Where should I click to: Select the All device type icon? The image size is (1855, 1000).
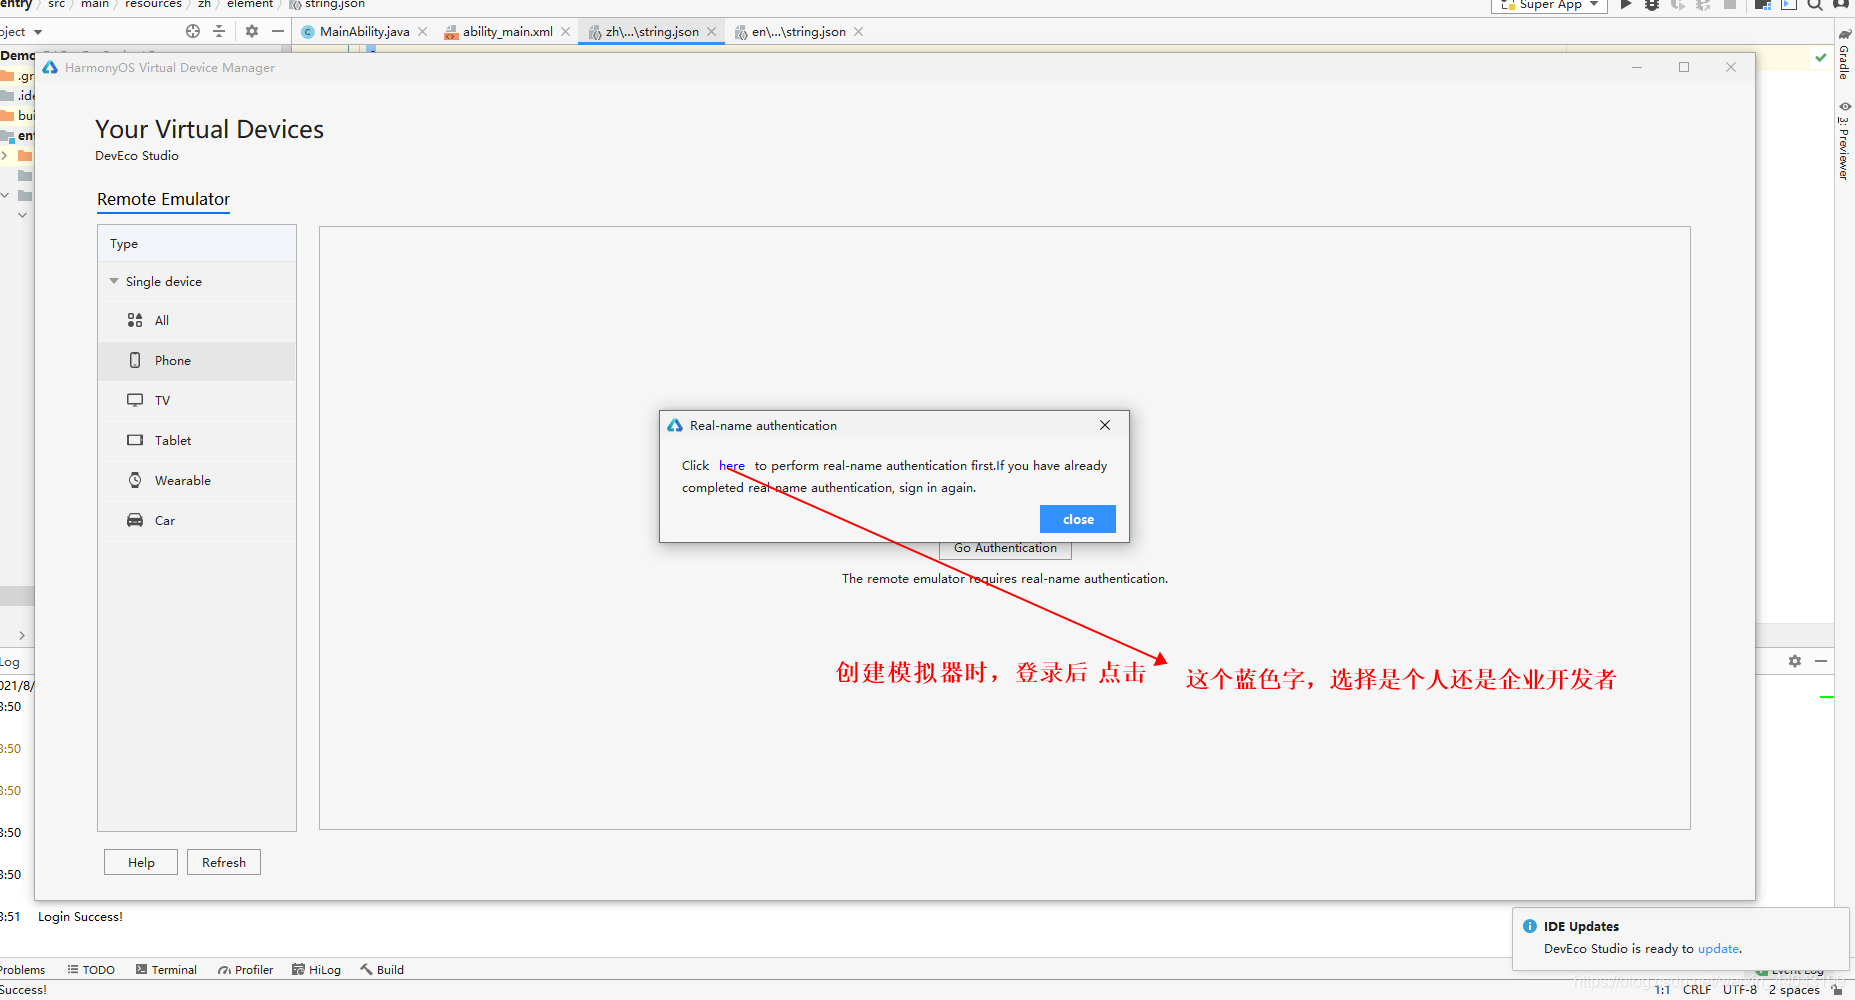coord(135,320)
